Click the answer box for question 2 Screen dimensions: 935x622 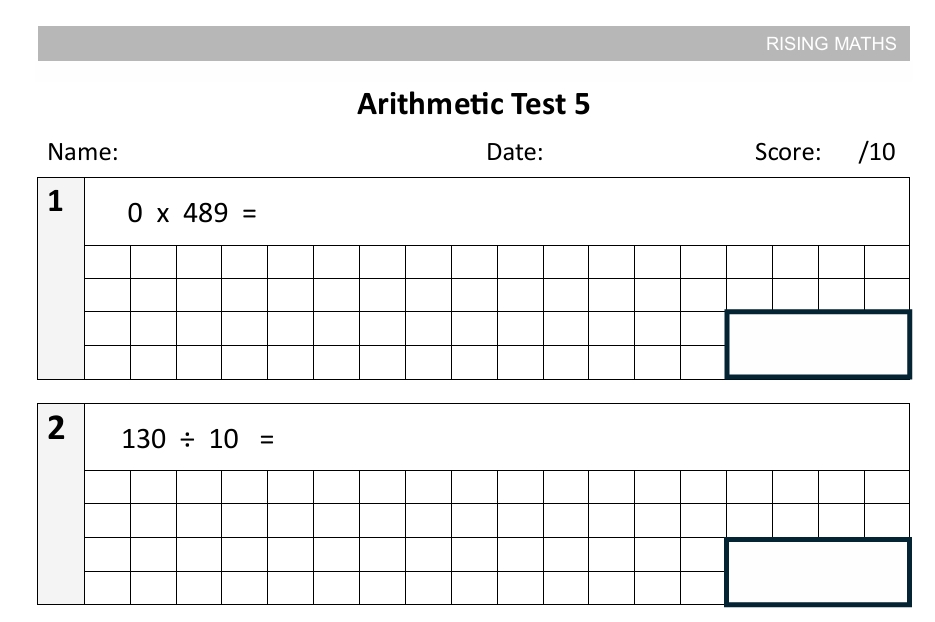(817, 572)
